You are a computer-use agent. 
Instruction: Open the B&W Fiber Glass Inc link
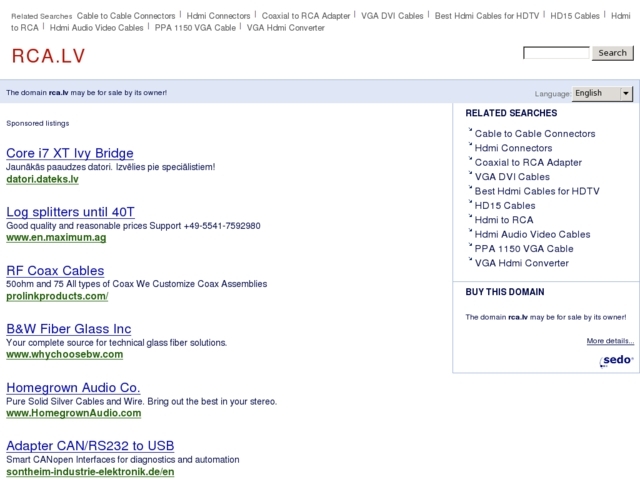click(68, 329)
